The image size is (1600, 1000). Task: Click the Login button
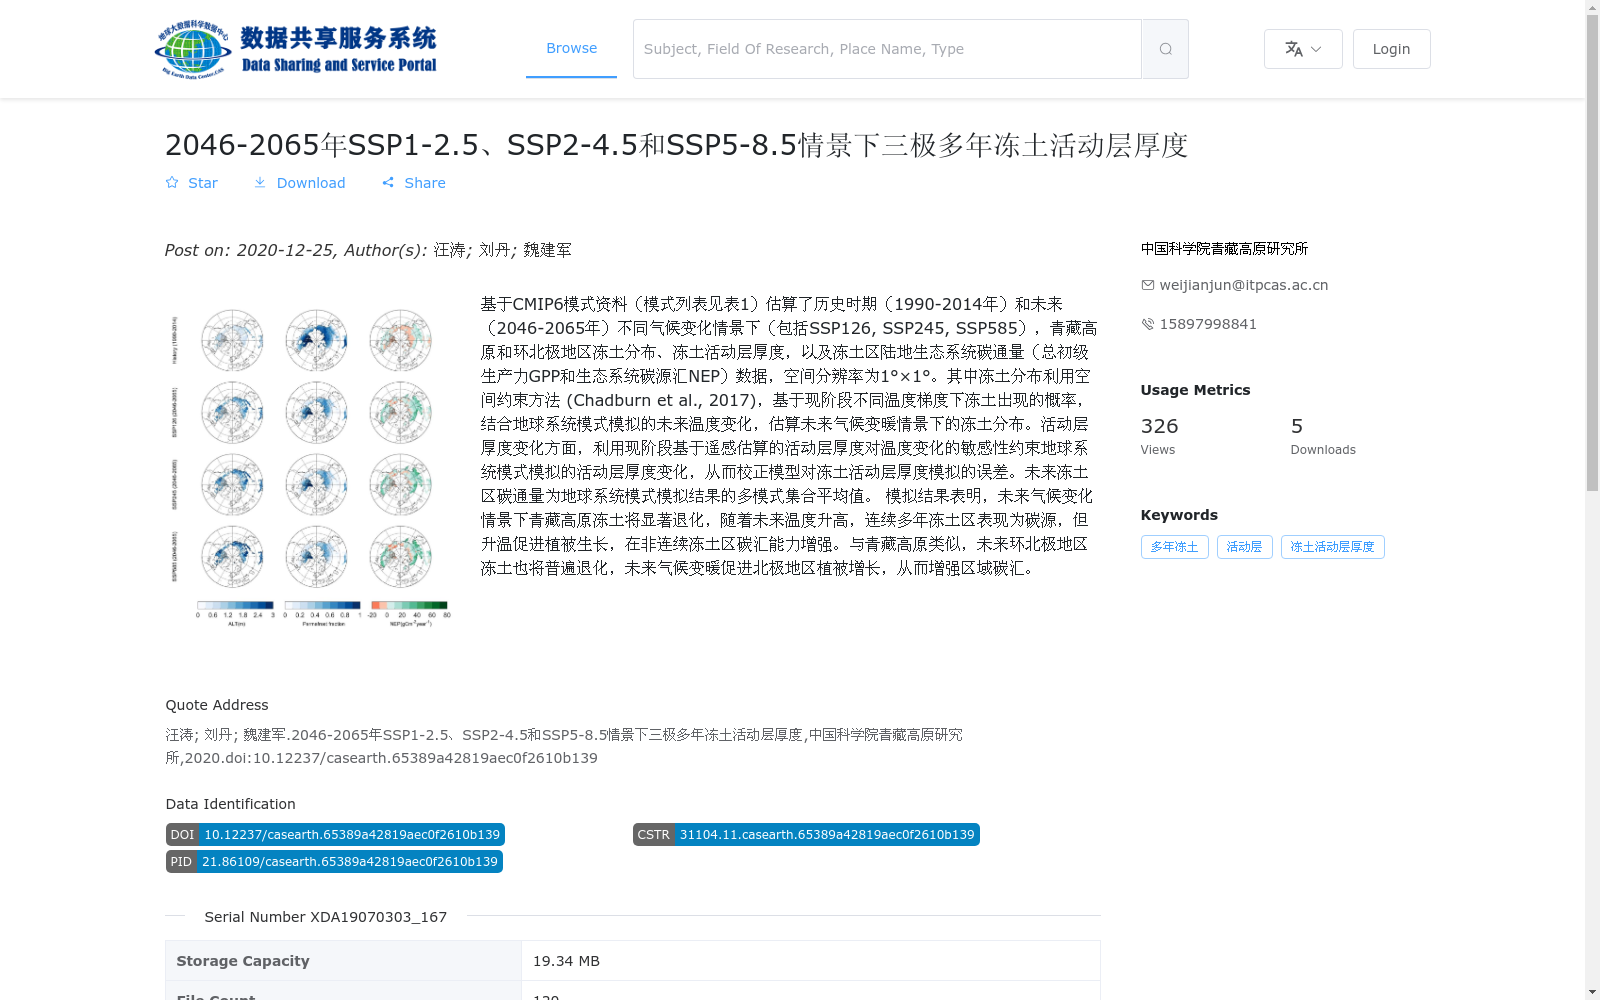coord(1391,49)
